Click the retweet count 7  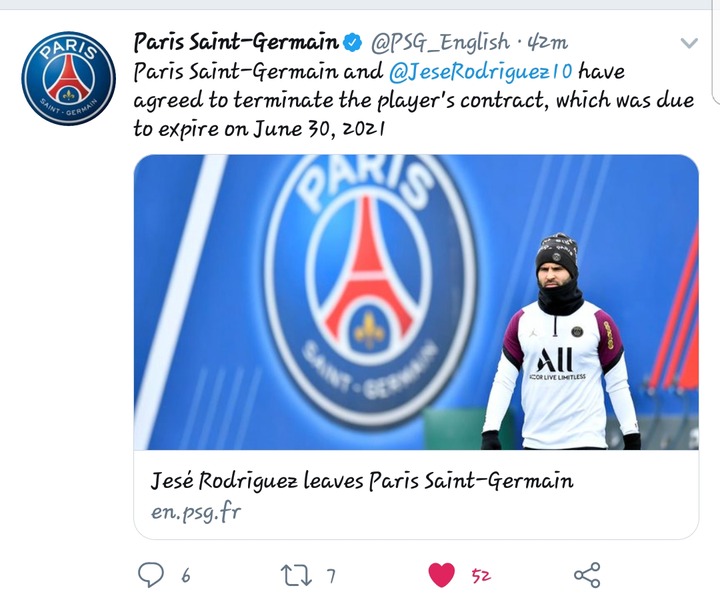point(331,575)
